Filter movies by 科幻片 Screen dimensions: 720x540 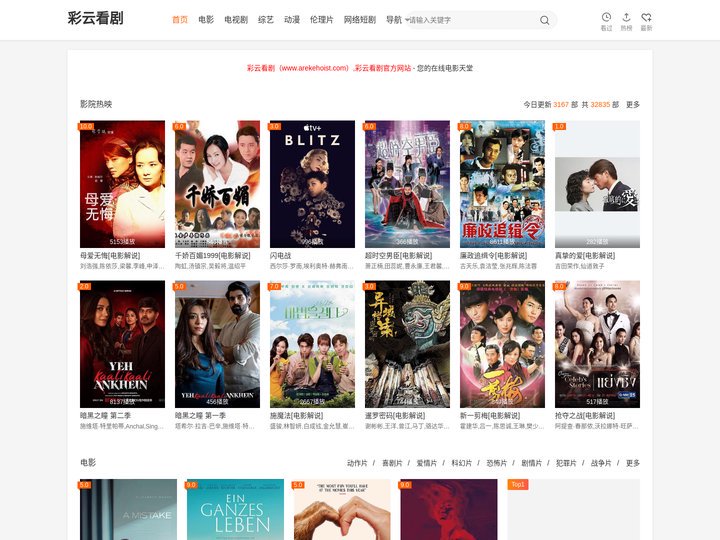[x=462, y=463]
